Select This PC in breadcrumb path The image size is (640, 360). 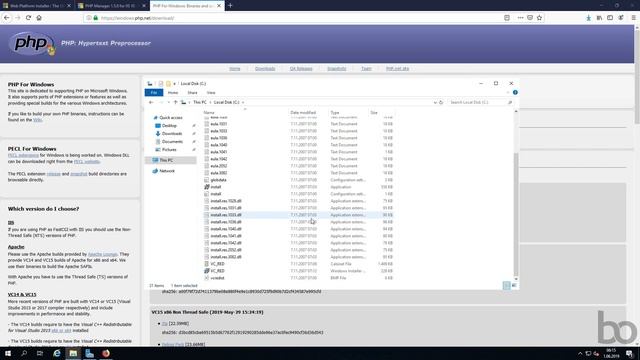coord(200,102)
